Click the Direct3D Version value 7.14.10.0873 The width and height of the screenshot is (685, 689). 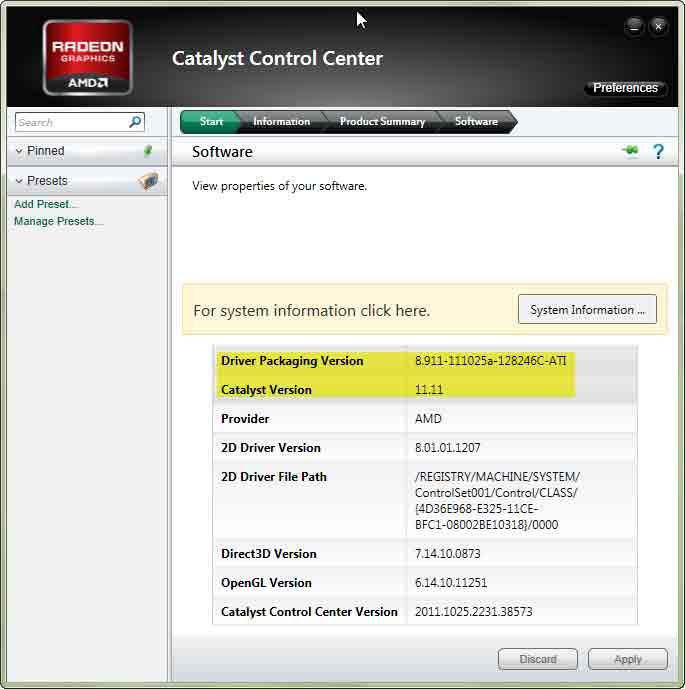coord(447,554)
